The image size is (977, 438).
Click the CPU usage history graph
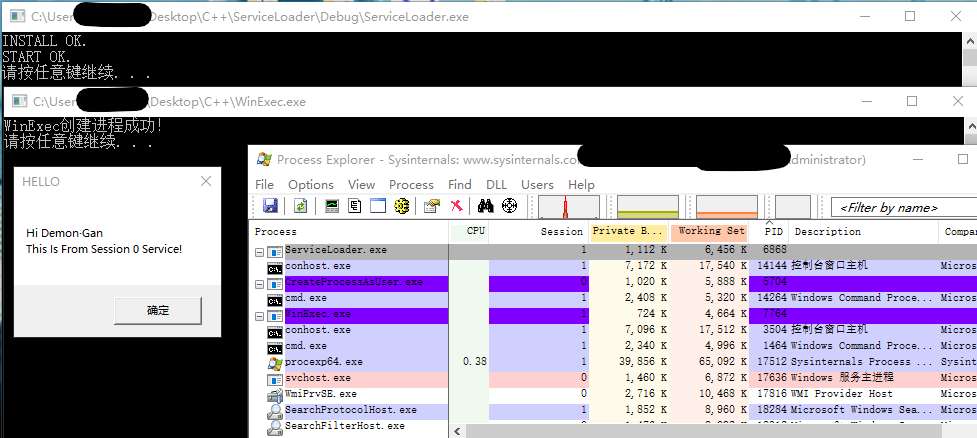pos(569,206)
